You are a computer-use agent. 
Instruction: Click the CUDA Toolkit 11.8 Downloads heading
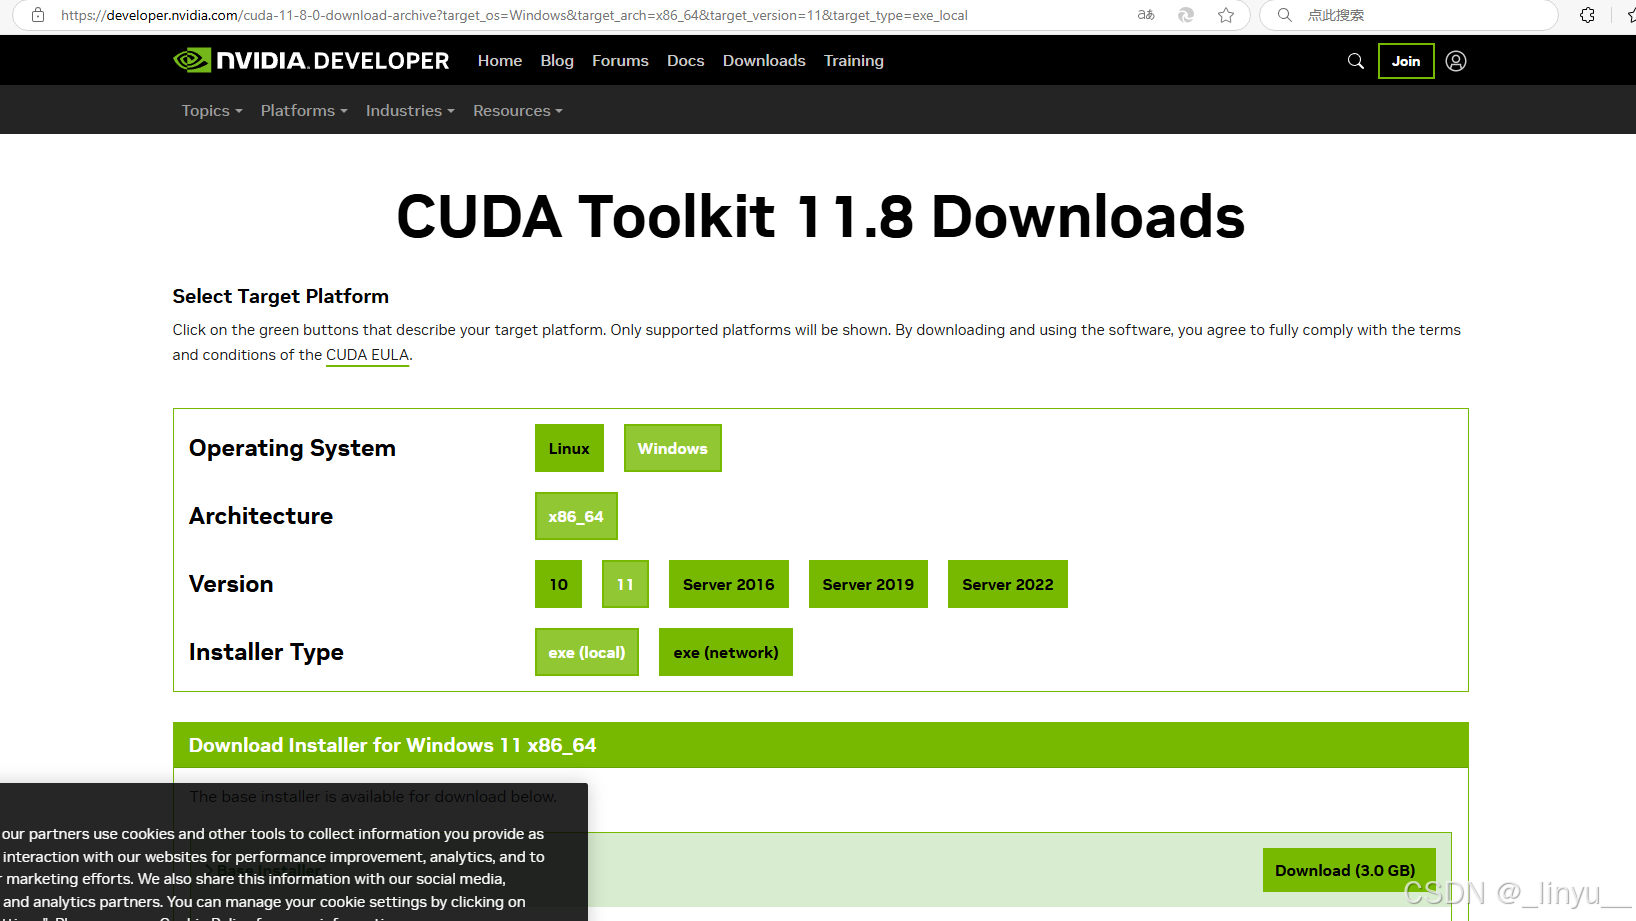[x=821, y=217]
